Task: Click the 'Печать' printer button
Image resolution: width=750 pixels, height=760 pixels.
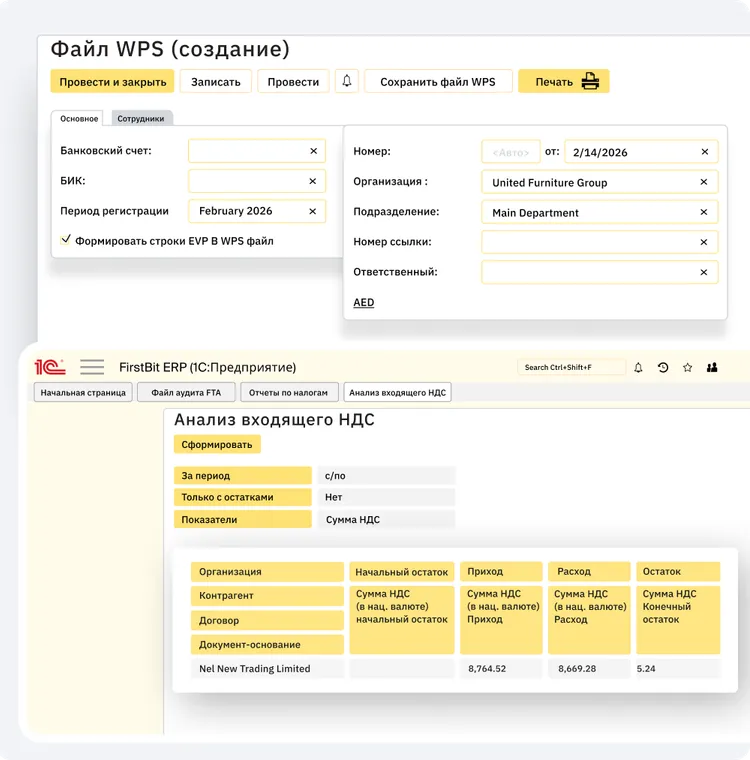Action: (564, 81)
